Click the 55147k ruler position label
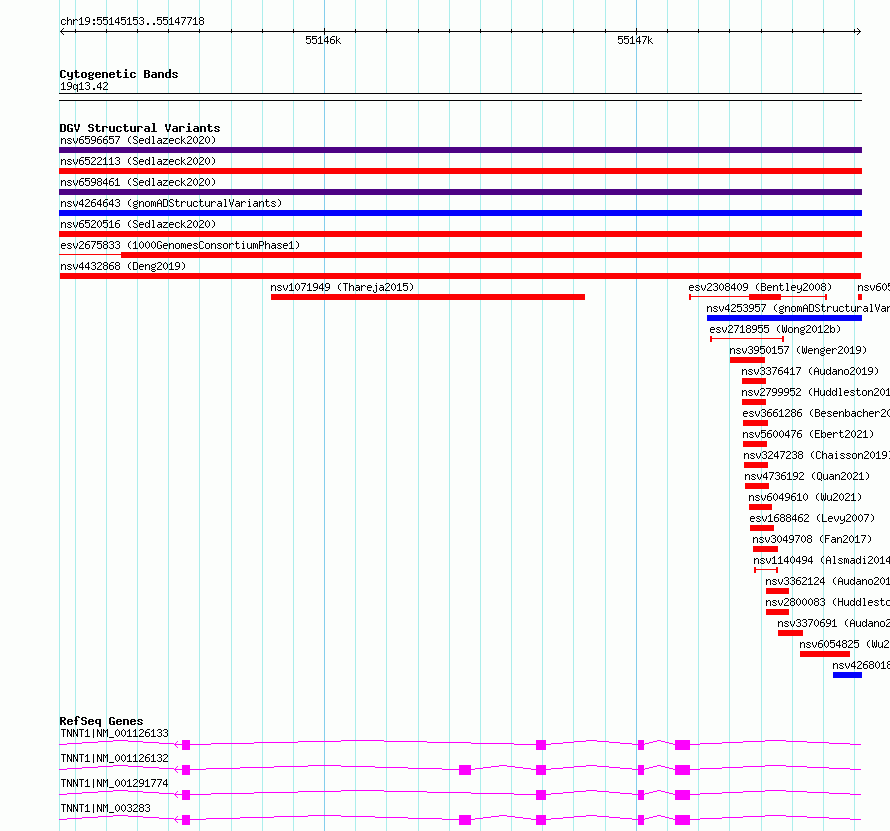 tap(635, 40)
